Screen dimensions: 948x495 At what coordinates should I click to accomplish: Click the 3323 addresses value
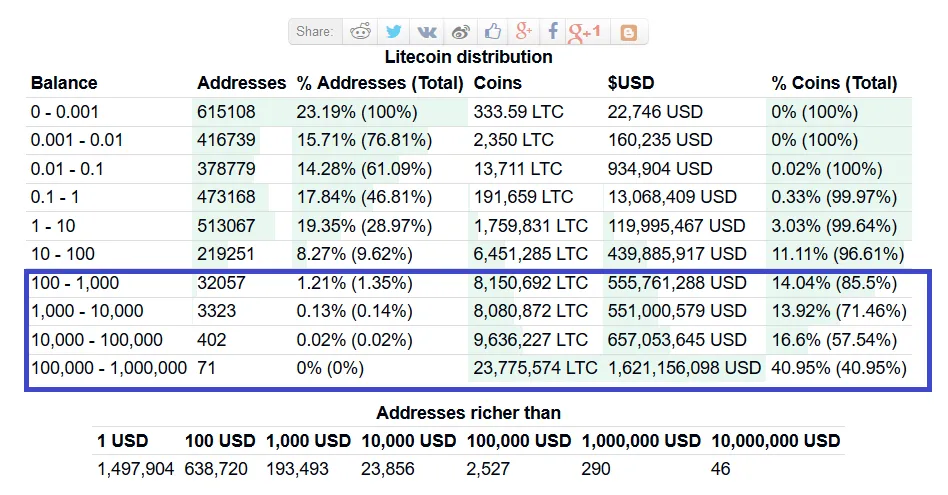click(216, 311)
